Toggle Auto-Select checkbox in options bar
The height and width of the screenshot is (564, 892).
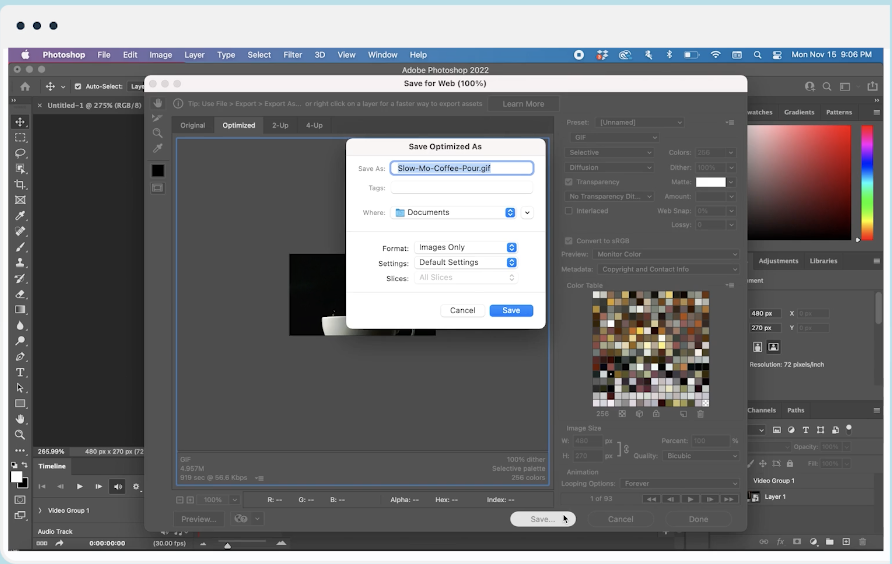78,87
